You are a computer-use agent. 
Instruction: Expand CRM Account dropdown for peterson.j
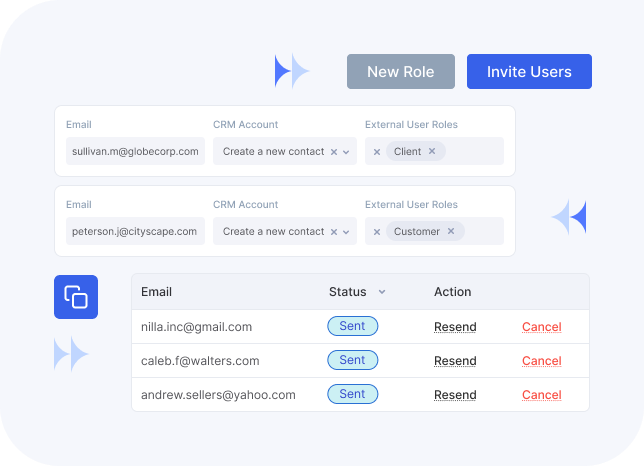click(x=346, y=232)
